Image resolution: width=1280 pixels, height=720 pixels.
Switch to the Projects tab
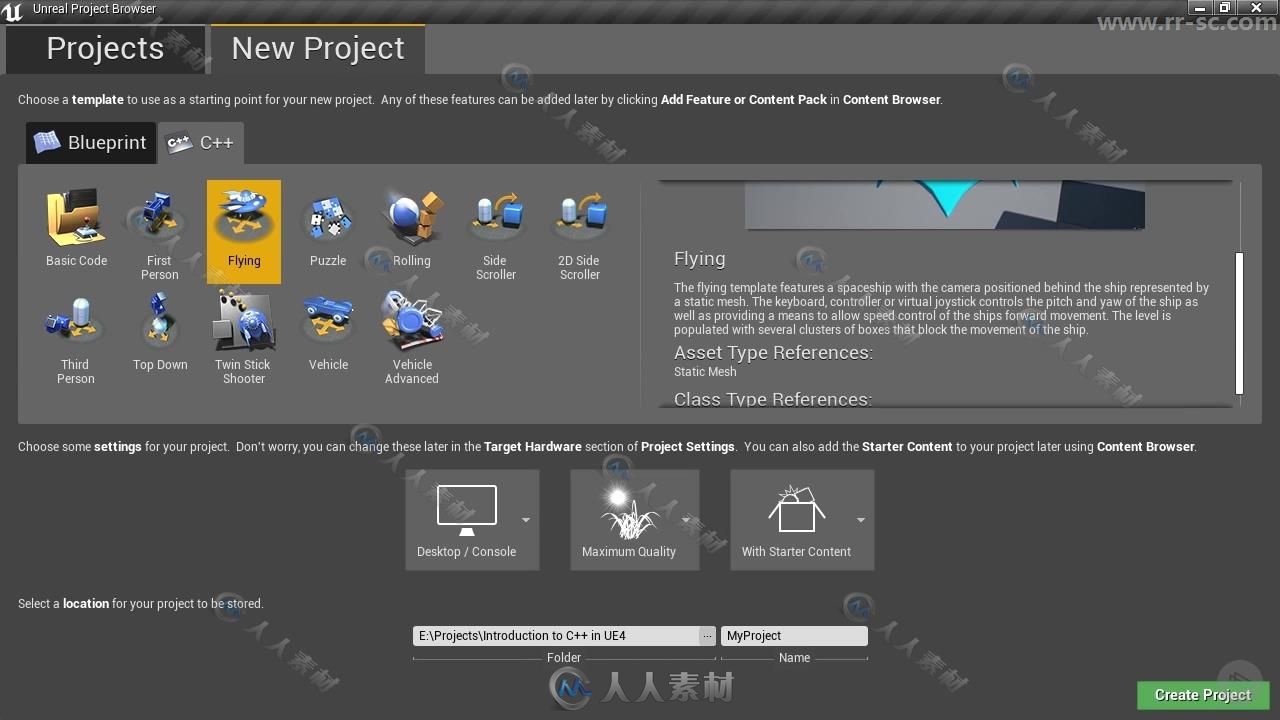(105, 49)
